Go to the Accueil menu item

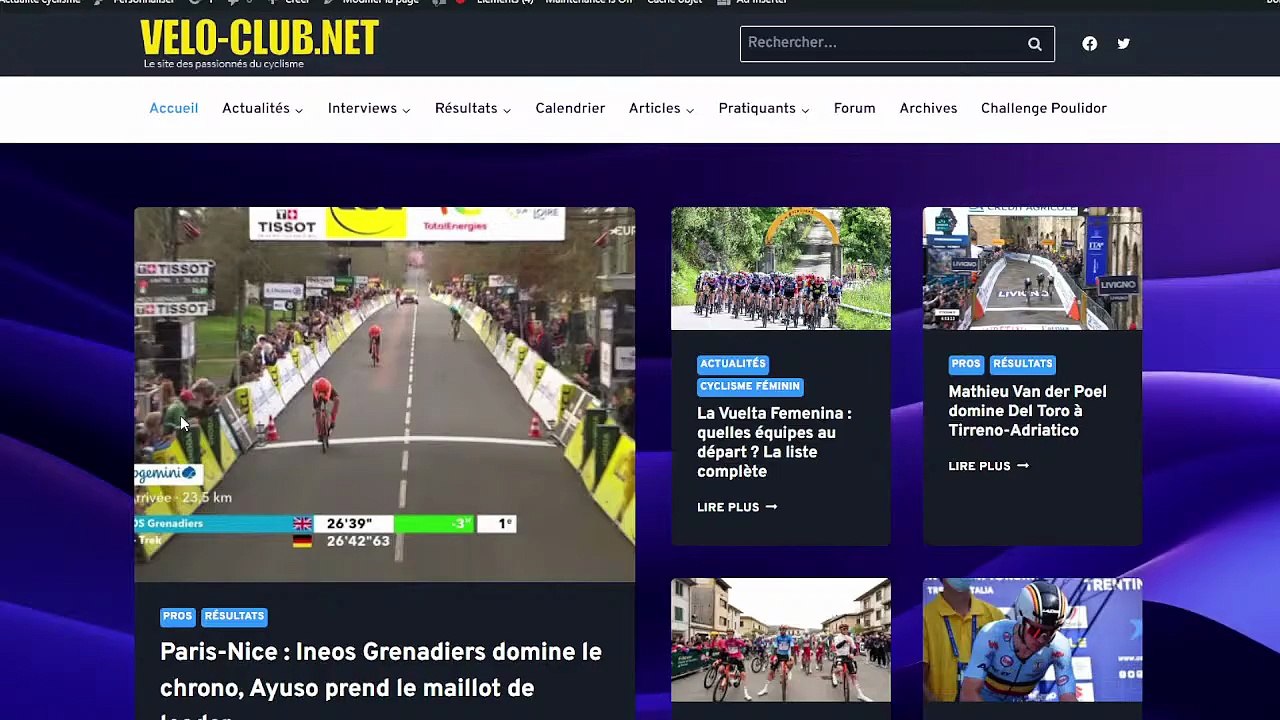pos(174,108)
